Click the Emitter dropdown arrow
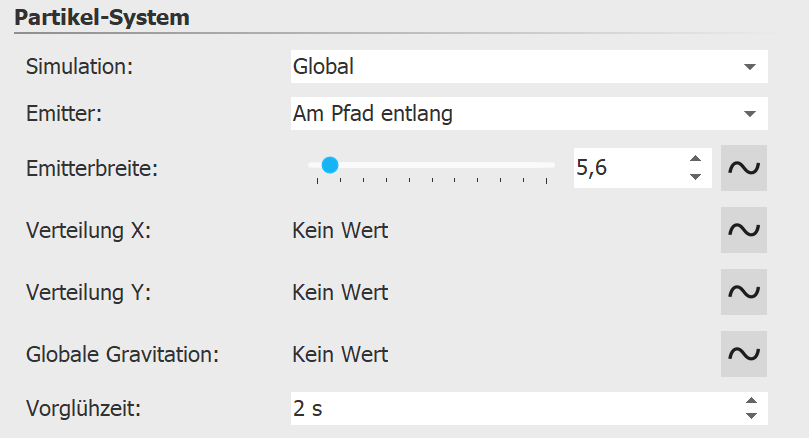 coord(749,114)
